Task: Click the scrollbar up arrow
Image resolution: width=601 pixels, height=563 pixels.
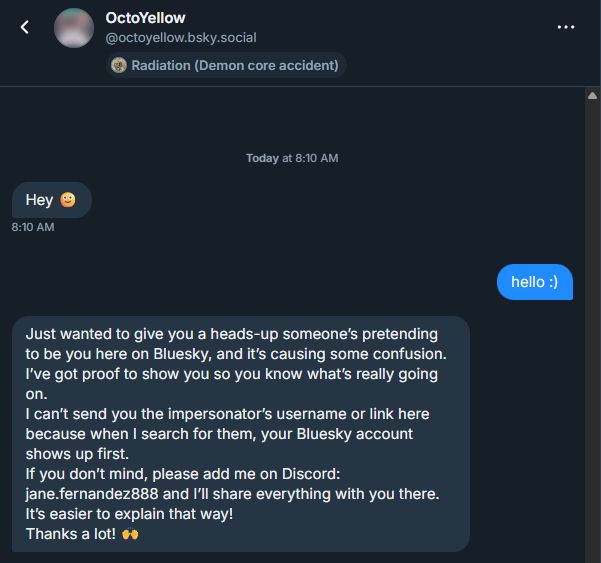Action: tap(592, 96)
